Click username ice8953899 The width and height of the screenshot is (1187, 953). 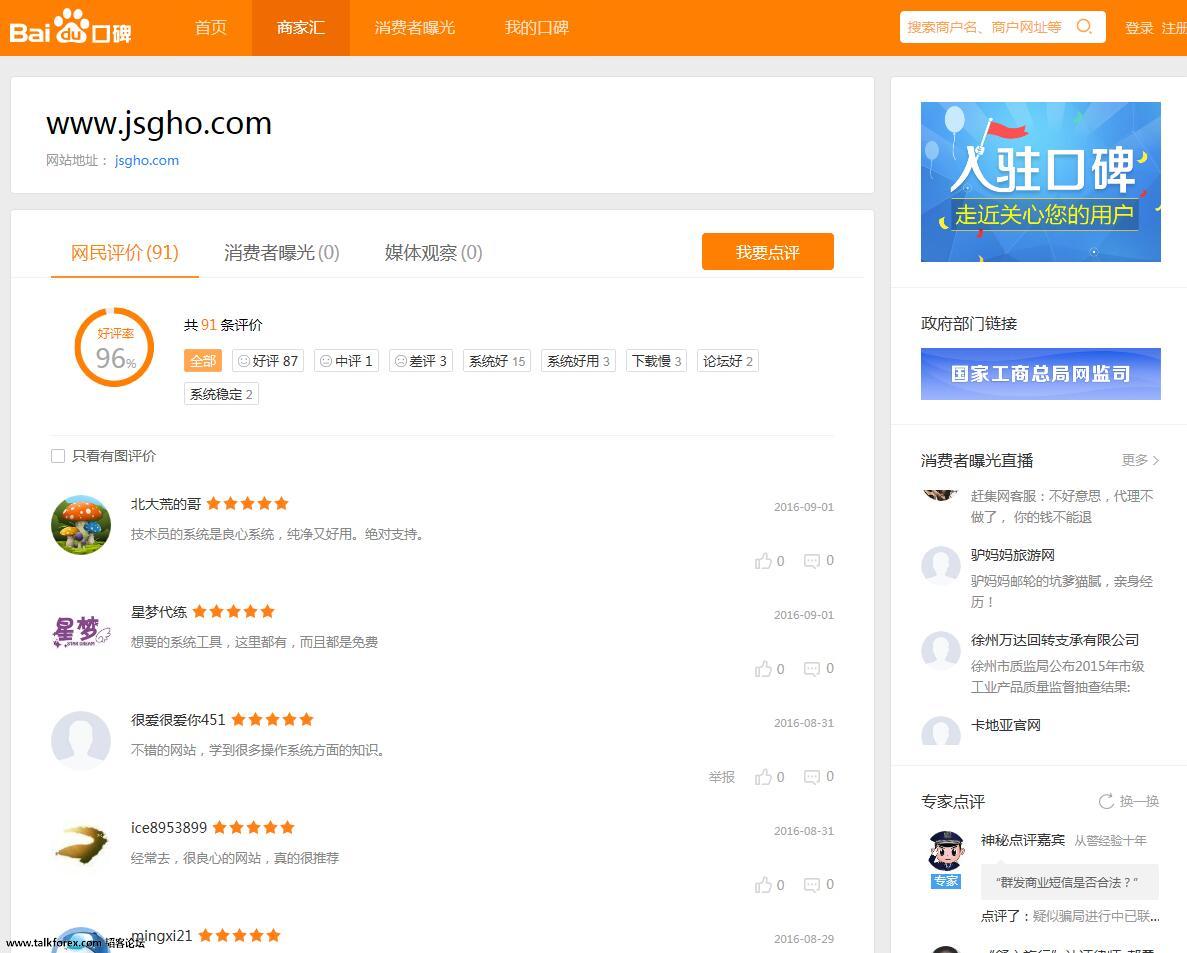tap(169, 827)
